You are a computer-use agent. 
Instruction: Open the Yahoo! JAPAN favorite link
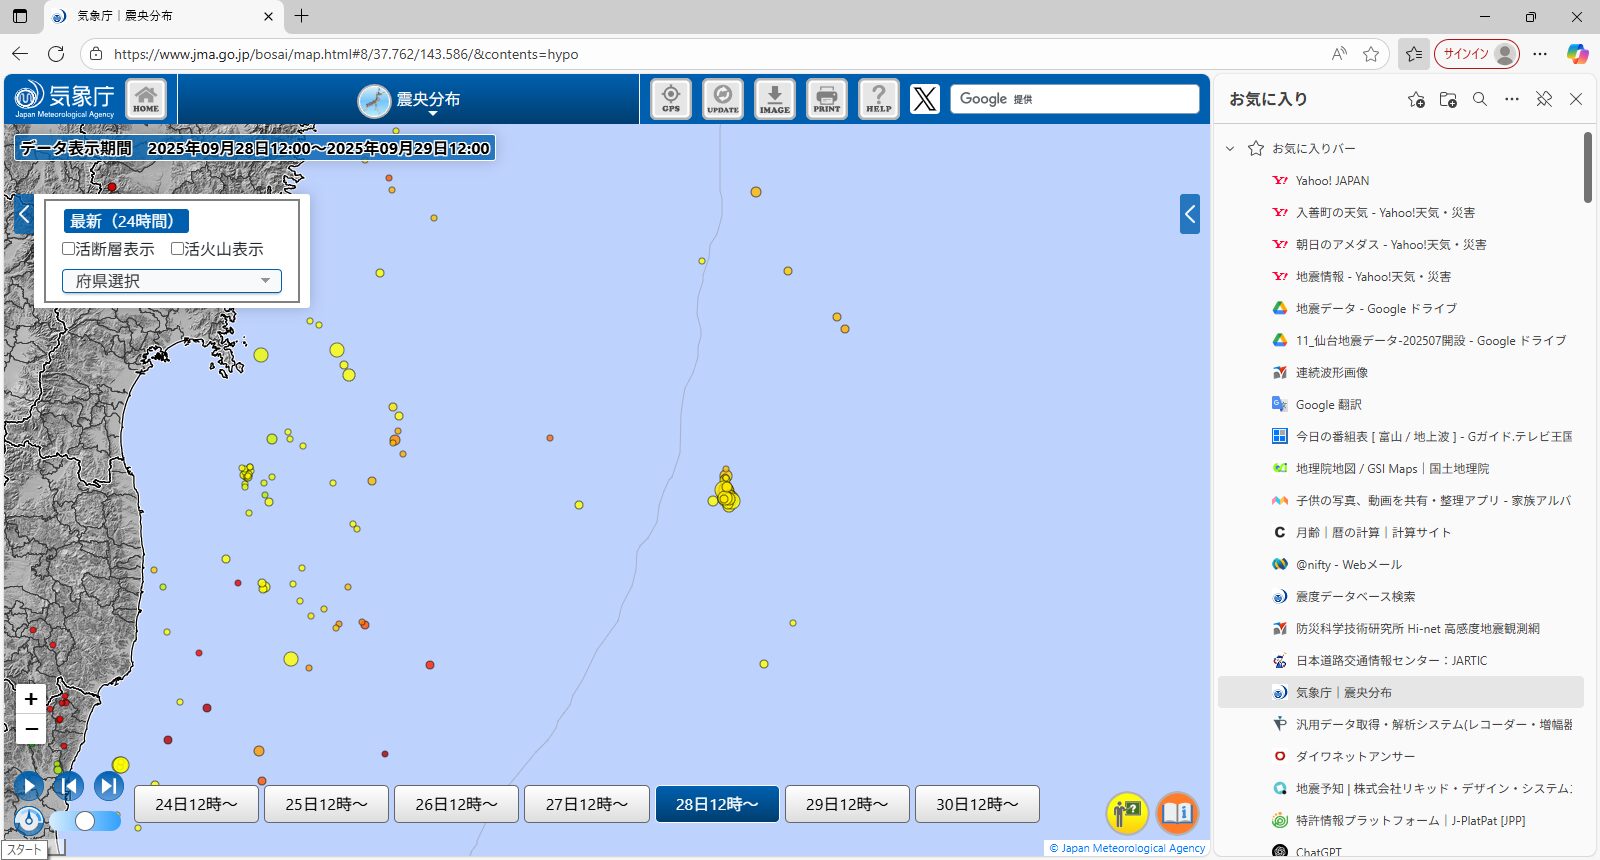pos(1332,181)
